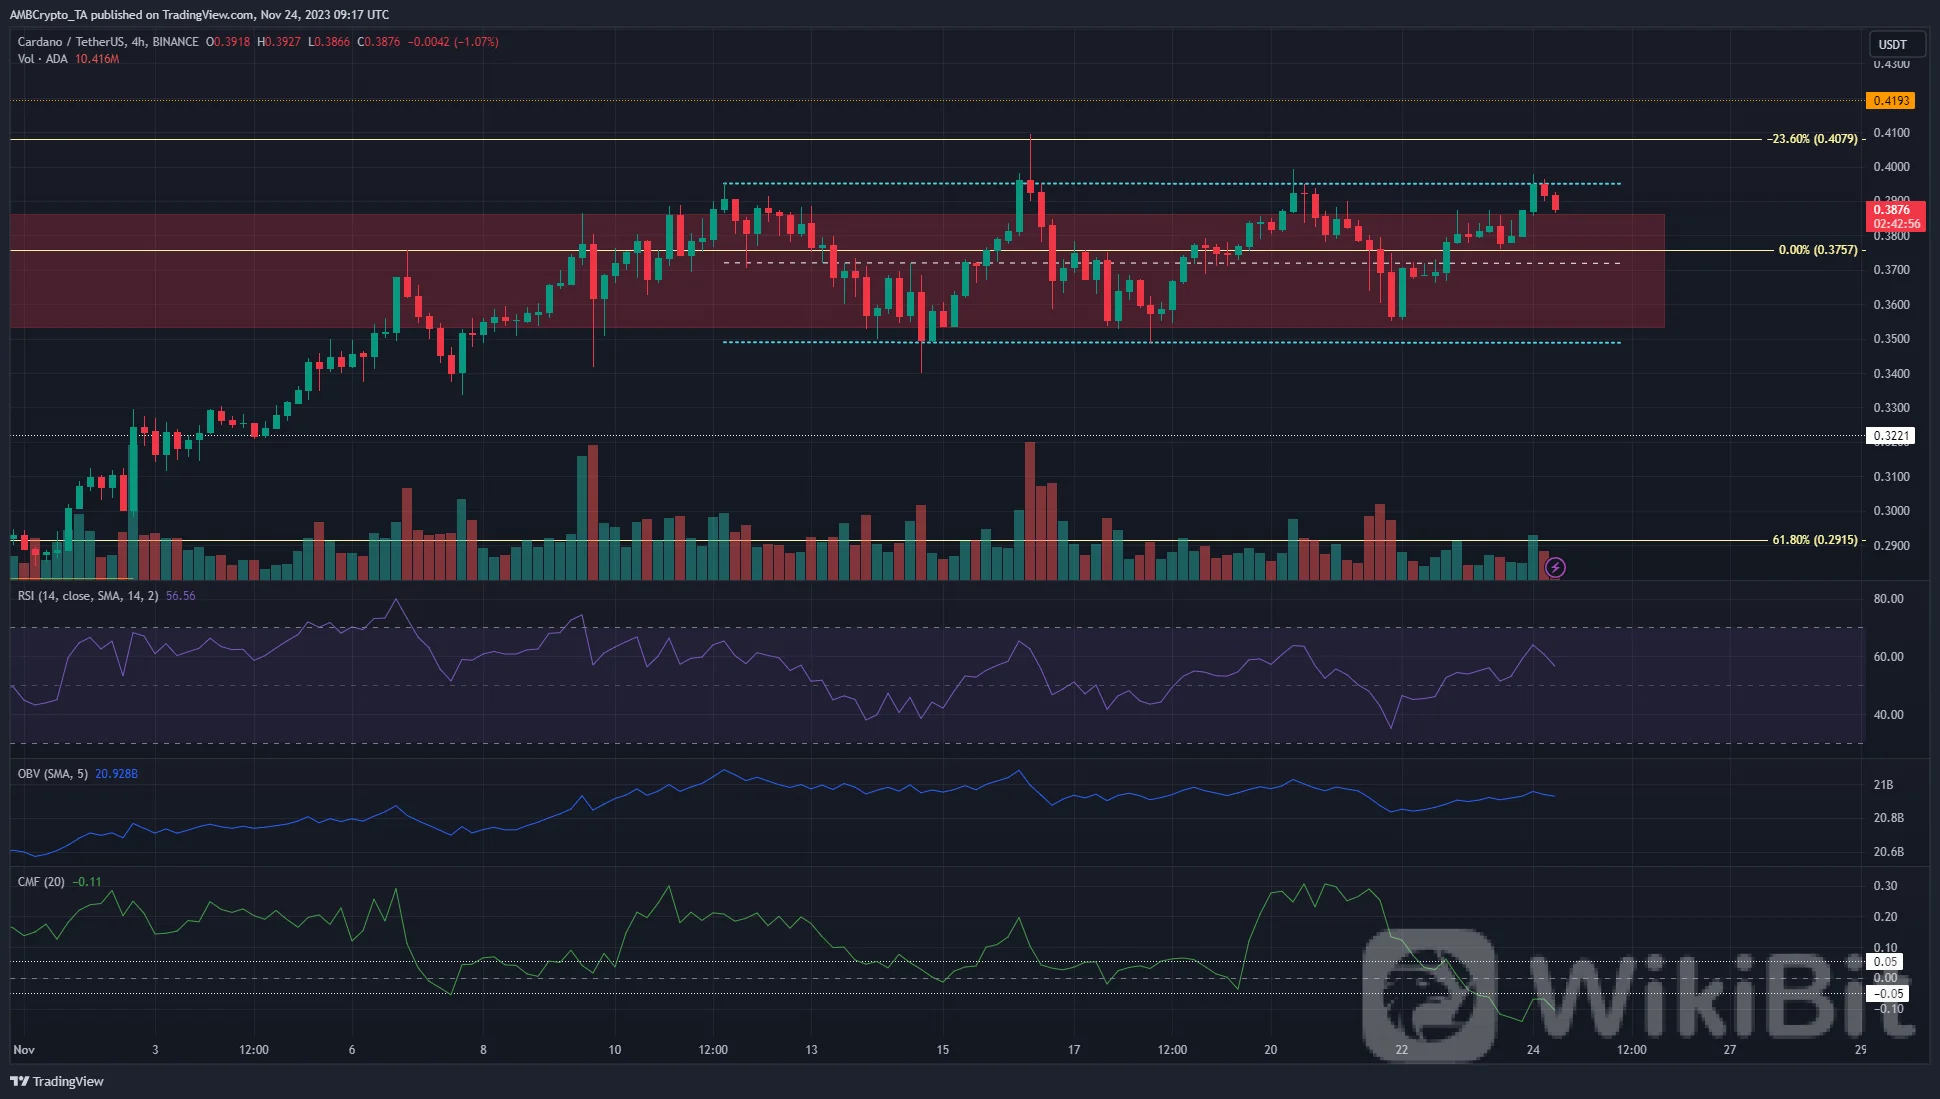Screen dimensions: 1940x1099
Task: Select the -23.60% (0.4079) Fibonacci label
Action: click(x=1811, y=139)
